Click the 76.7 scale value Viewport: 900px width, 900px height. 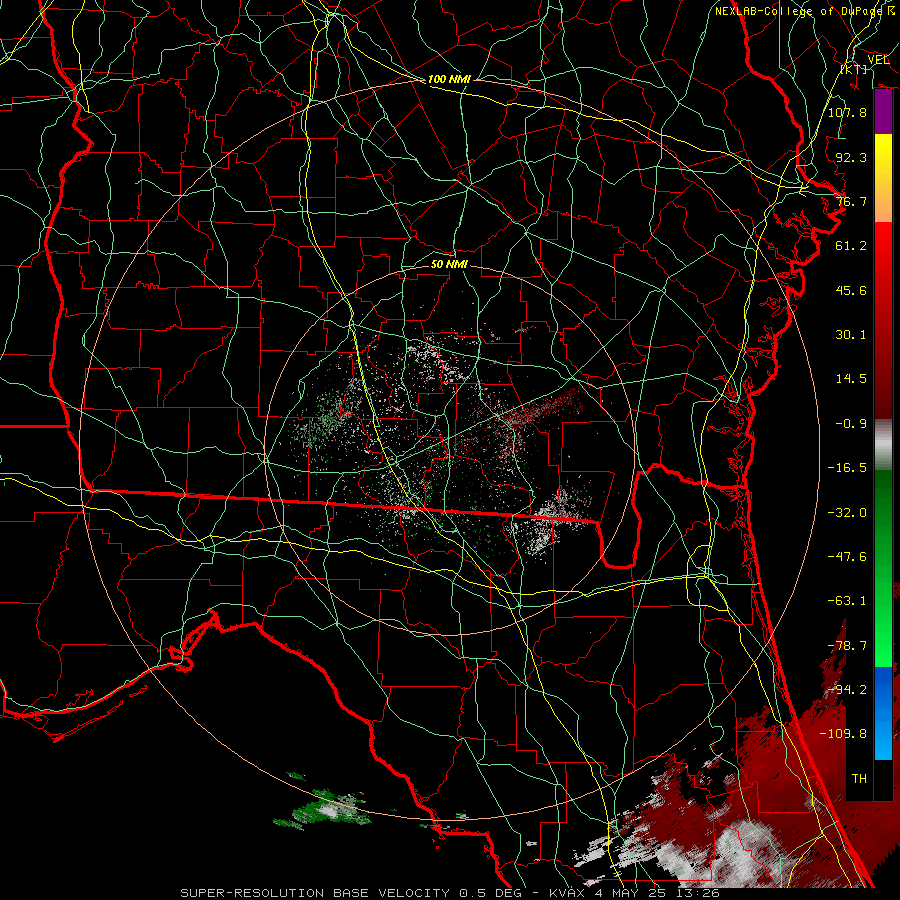coord(851,201)
